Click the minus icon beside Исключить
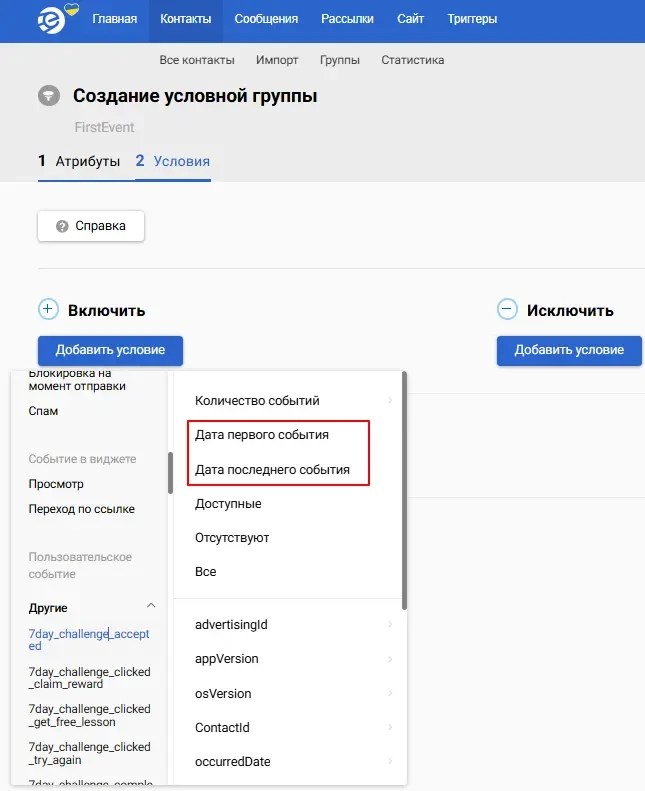 (x=507, y=310)
